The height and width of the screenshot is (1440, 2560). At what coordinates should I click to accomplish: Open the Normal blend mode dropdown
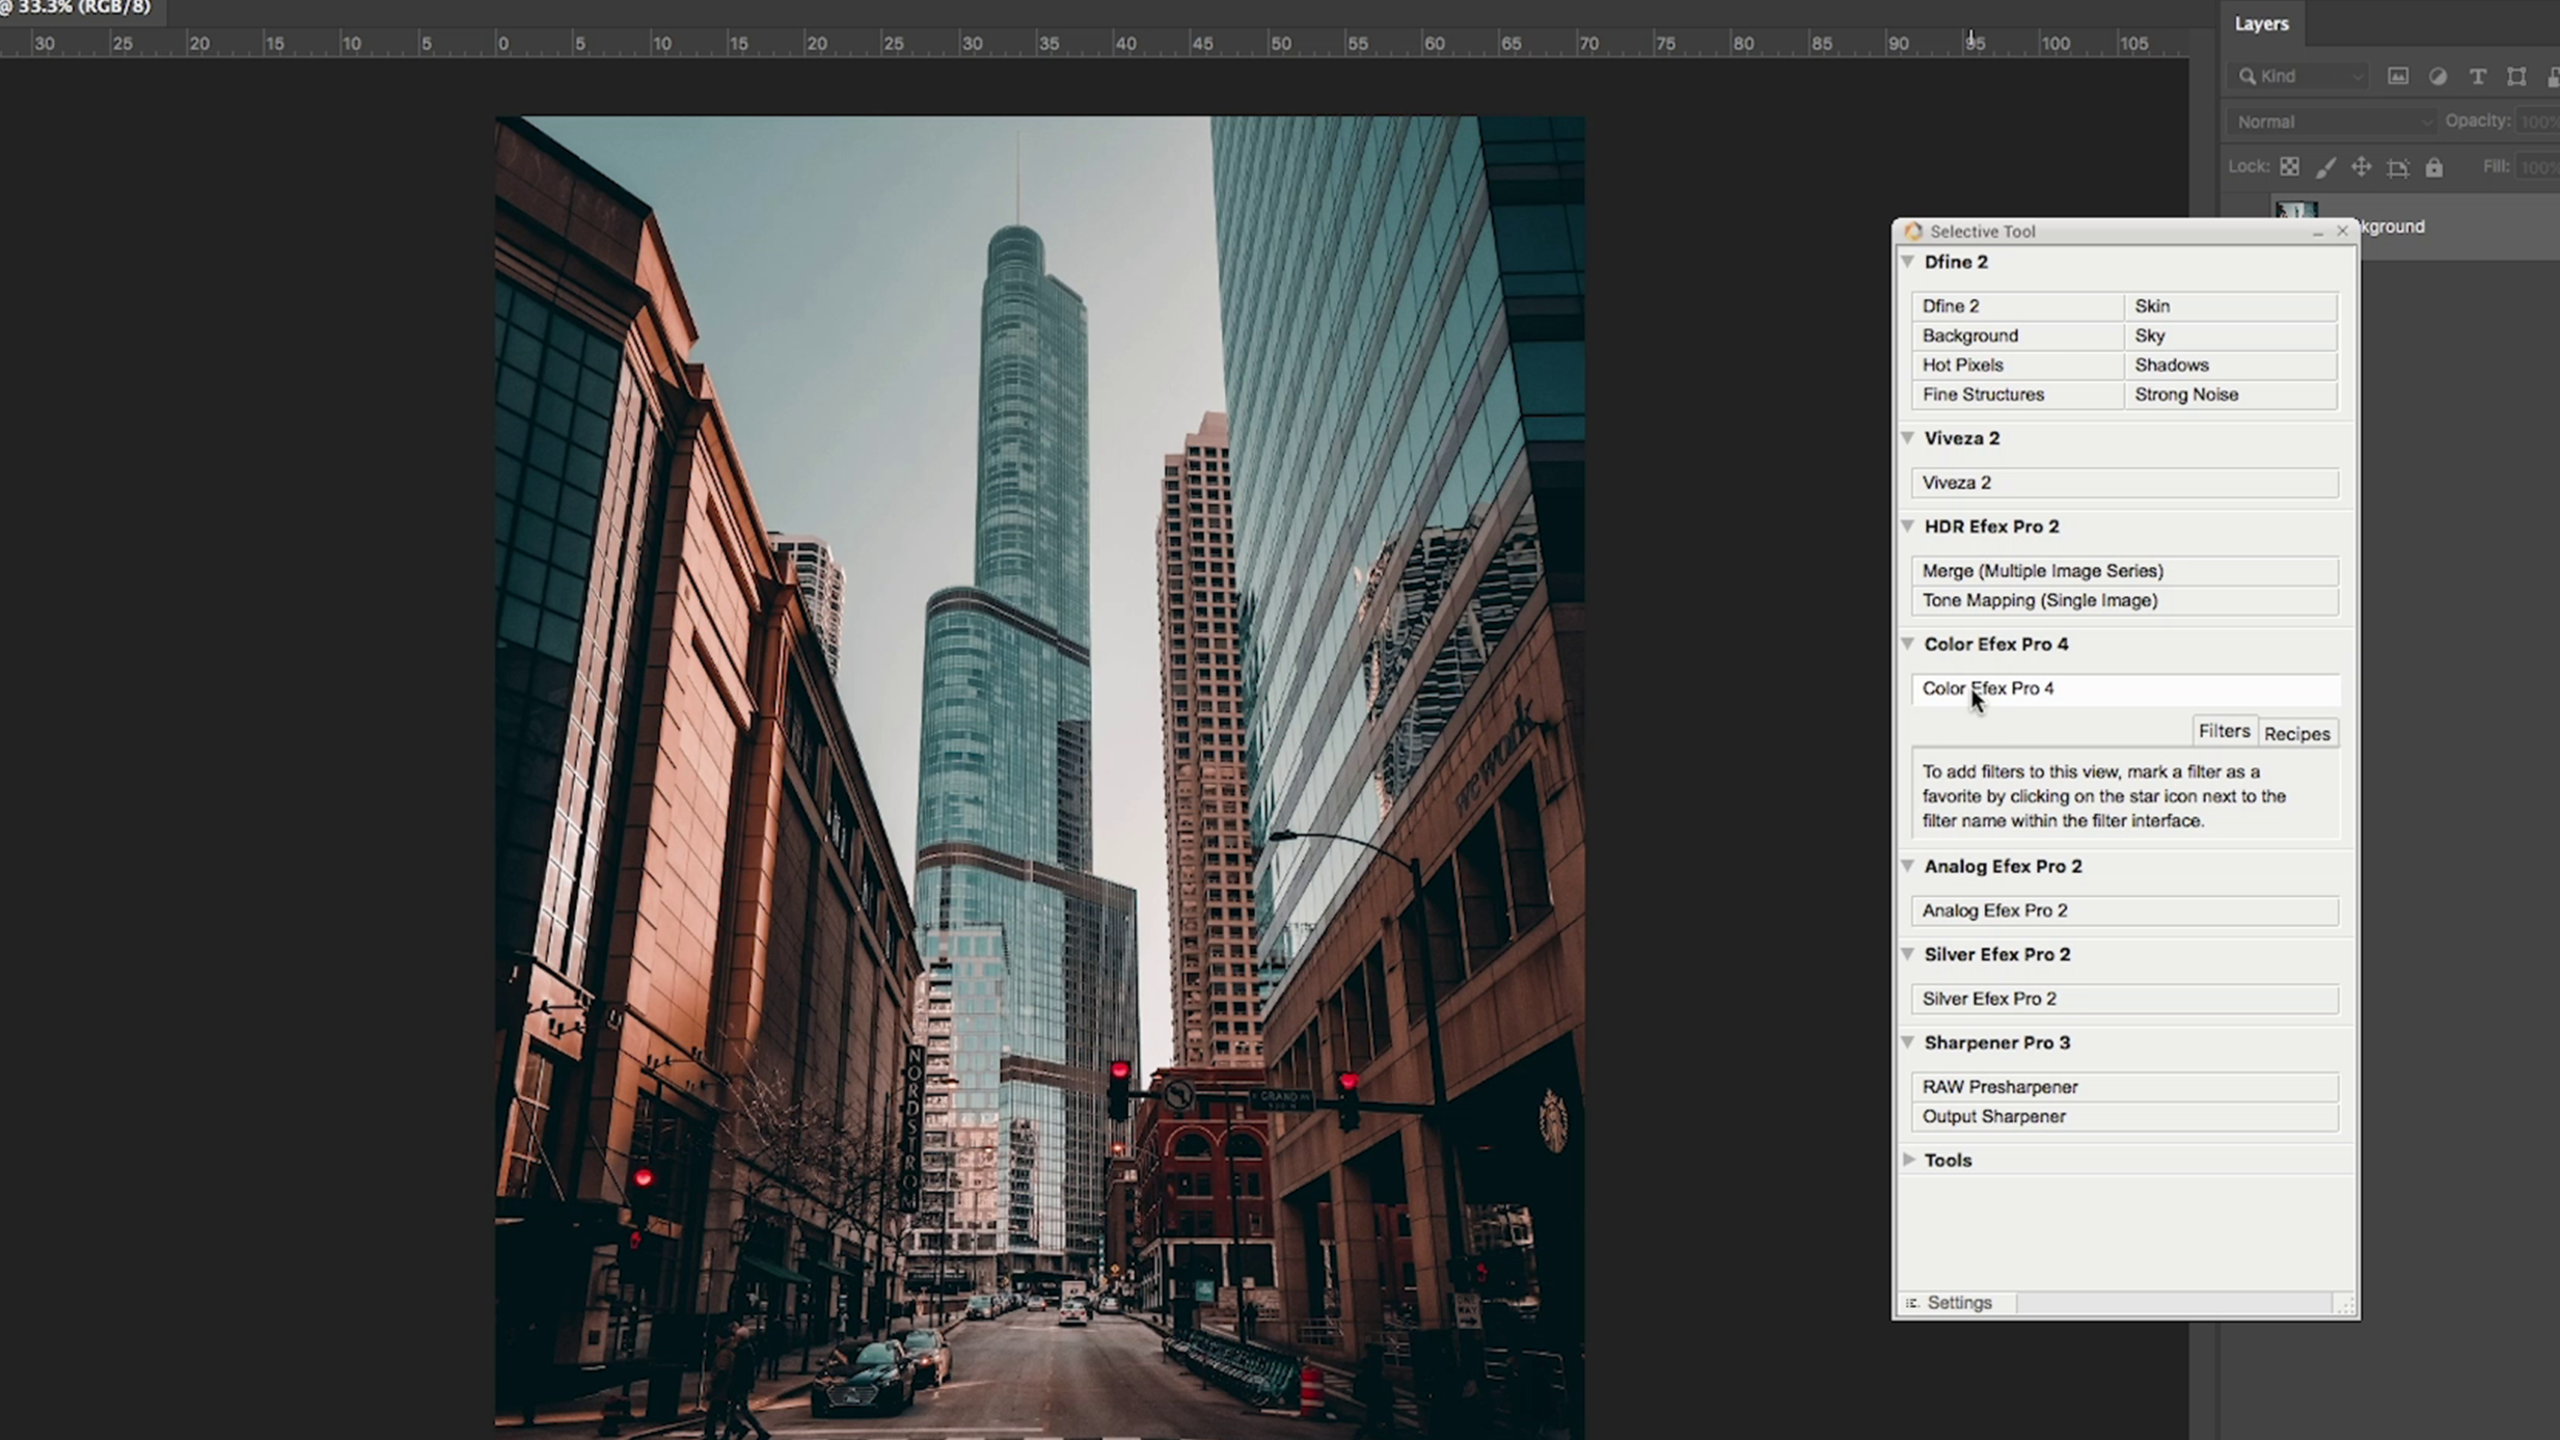click(2333, 122)
